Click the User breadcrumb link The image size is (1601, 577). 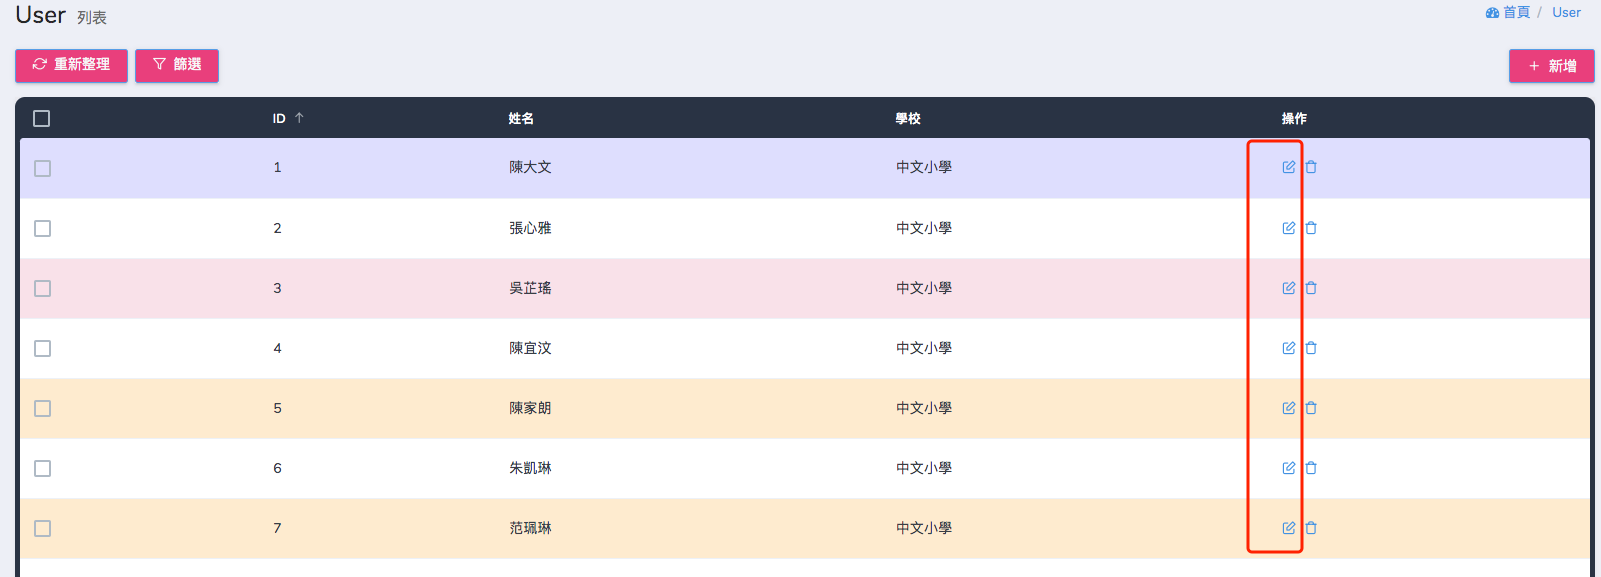(x=1566, y=12)
